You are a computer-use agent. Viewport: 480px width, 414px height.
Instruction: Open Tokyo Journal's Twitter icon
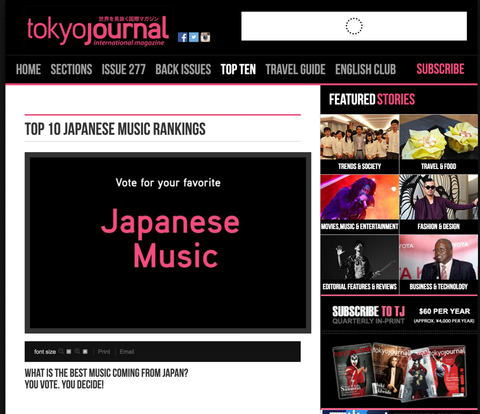tap(194, 37)
